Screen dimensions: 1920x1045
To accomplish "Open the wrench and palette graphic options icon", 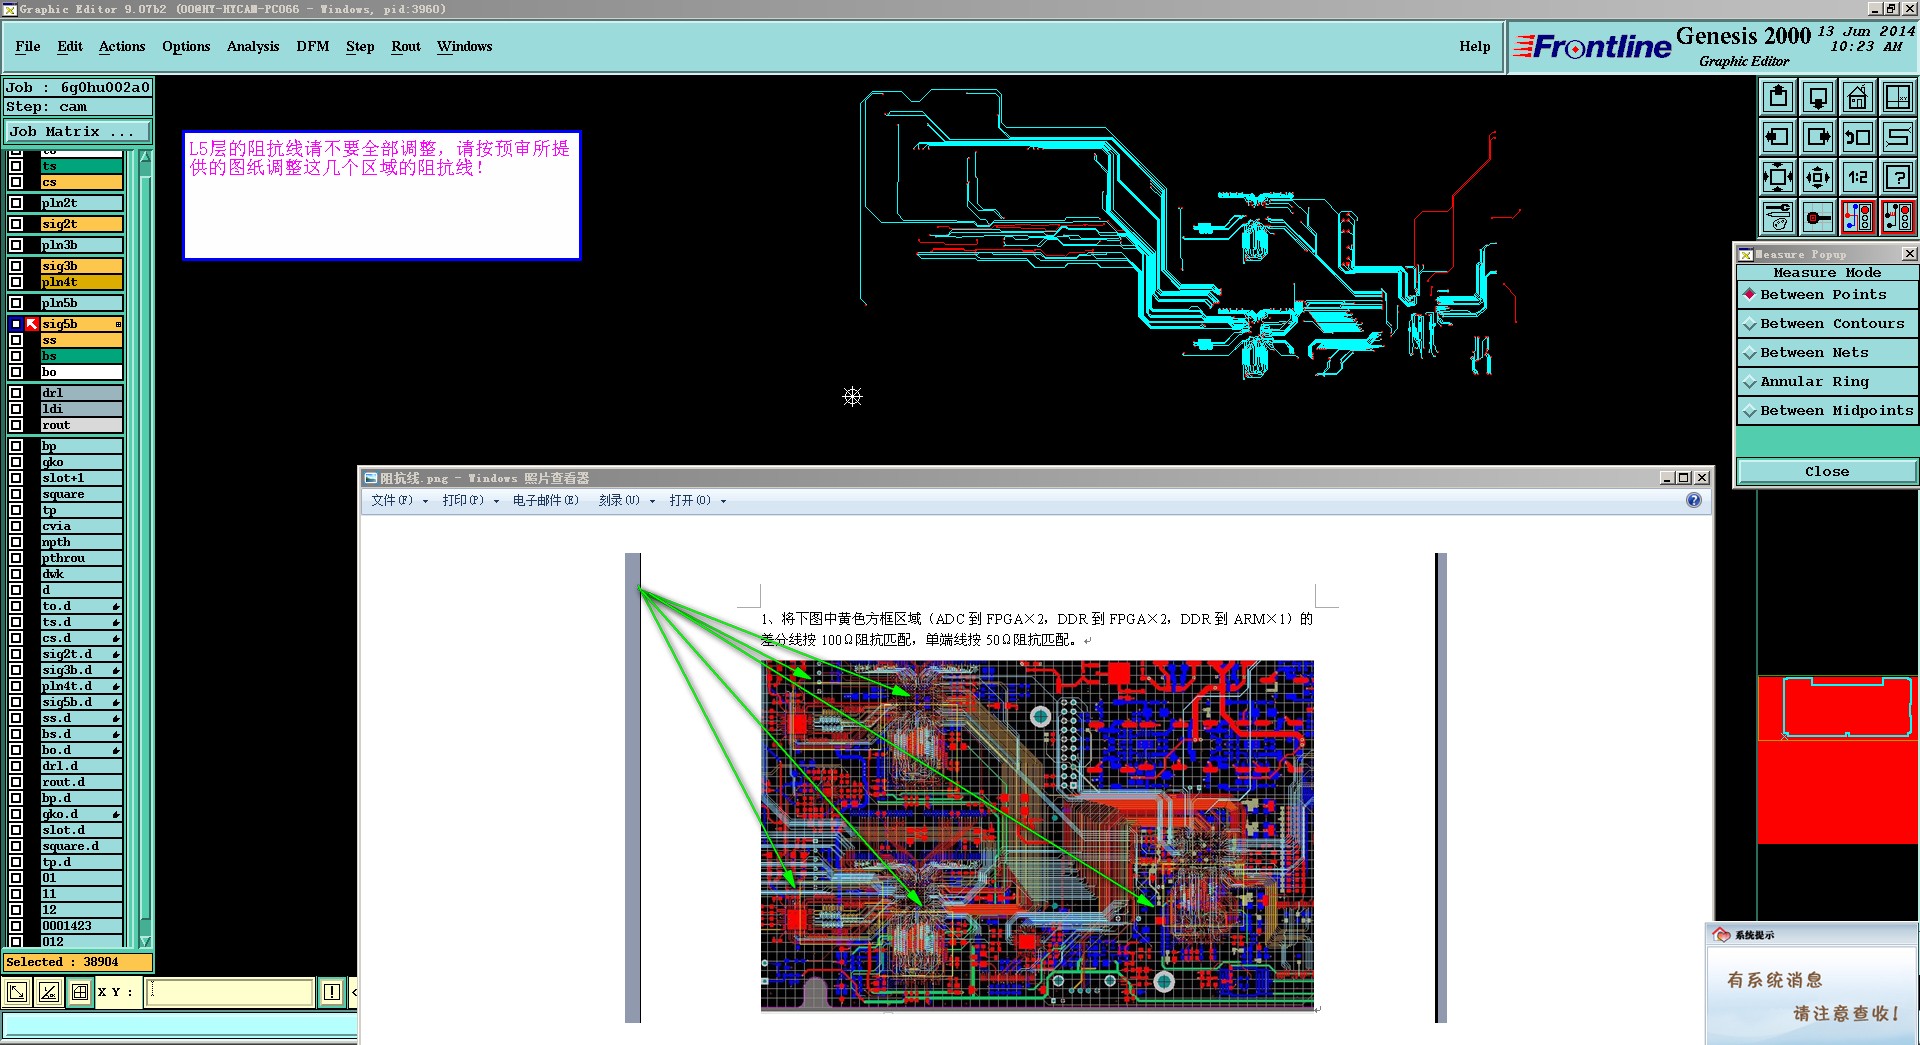I will pos(1778,217).
